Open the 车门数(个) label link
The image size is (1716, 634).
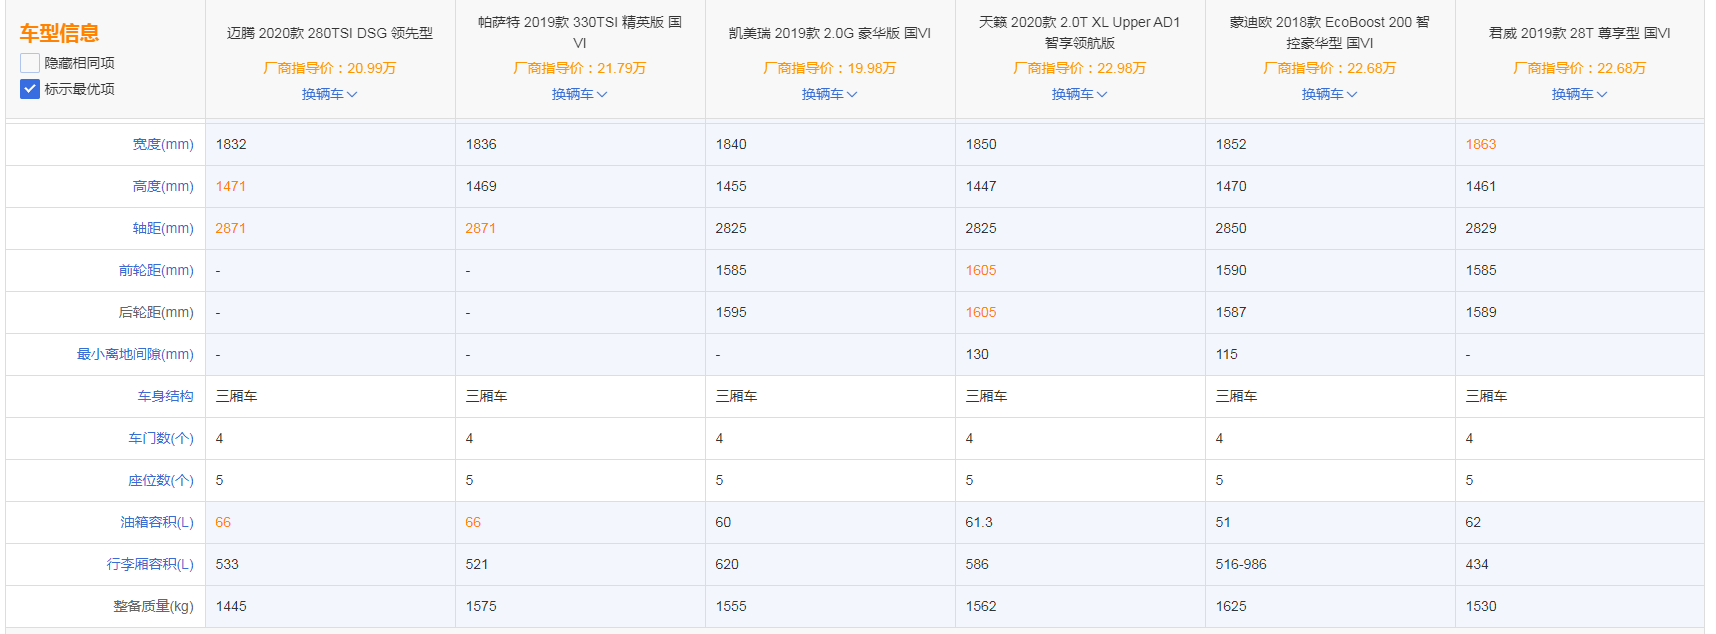pyautogui.click(x=161, y=438)
